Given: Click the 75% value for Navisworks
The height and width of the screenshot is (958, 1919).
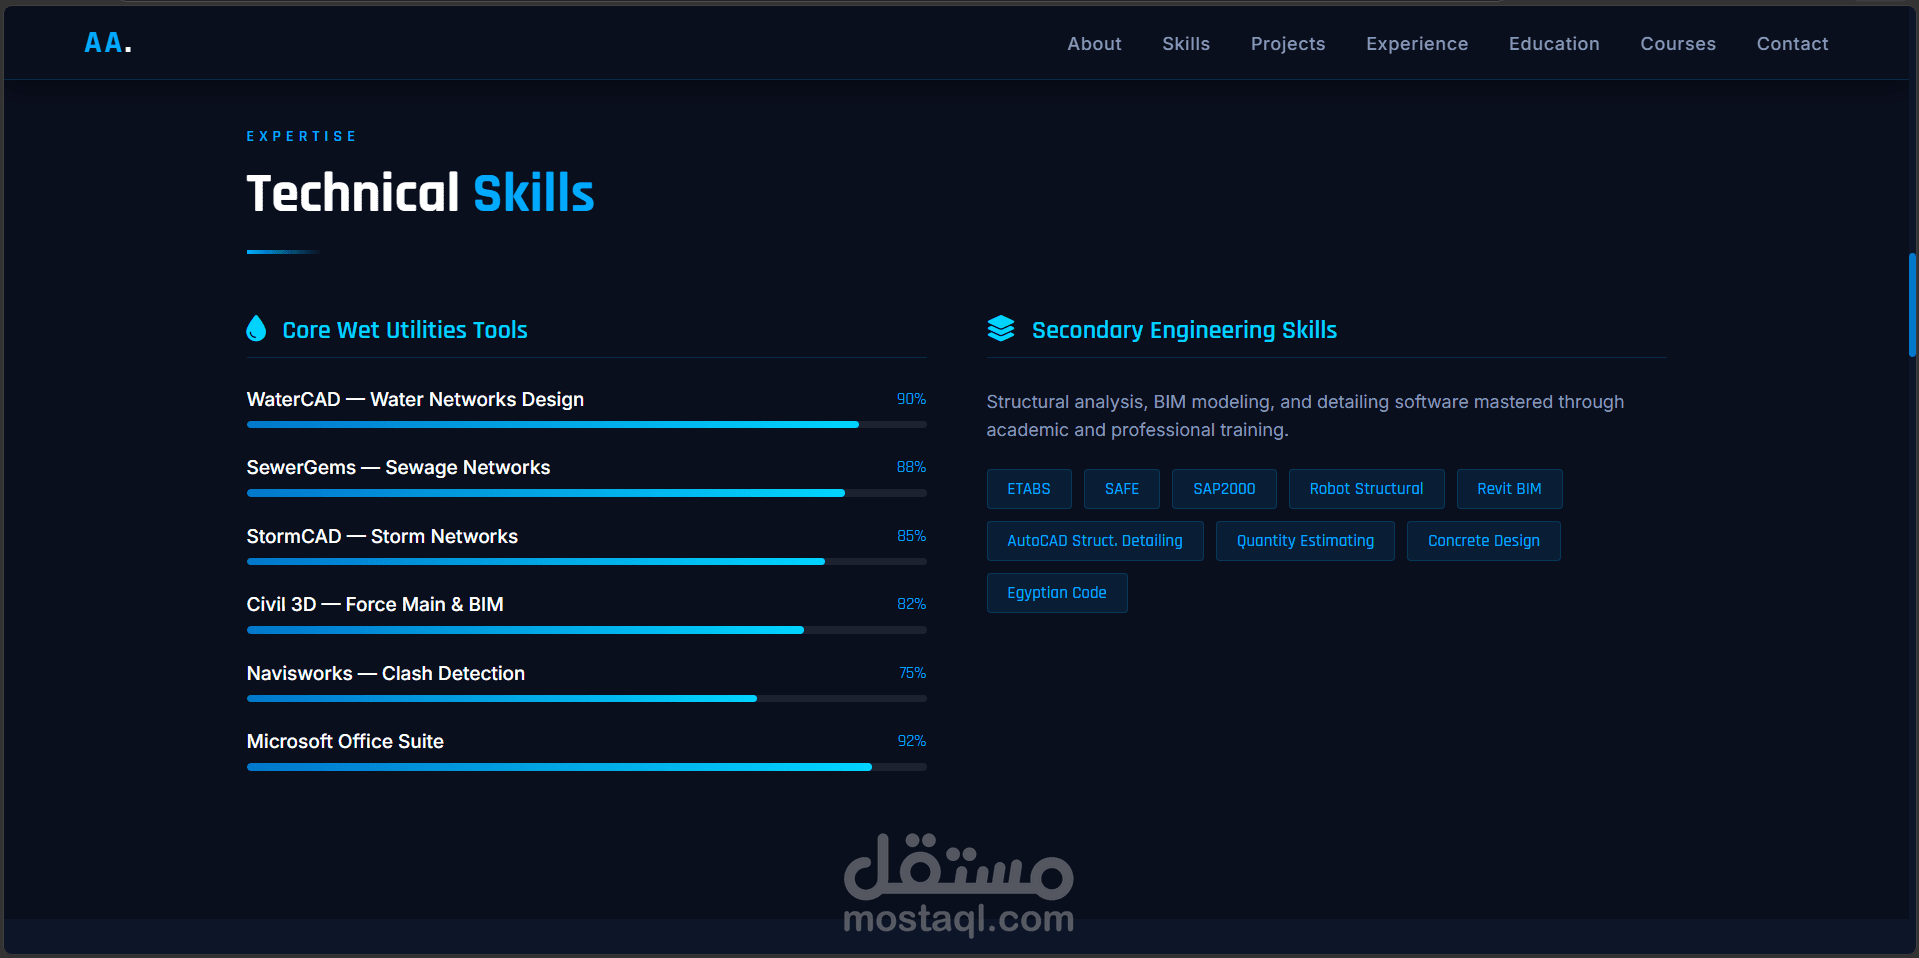Looking at the screenshot, I should click(x=912, y=673).
